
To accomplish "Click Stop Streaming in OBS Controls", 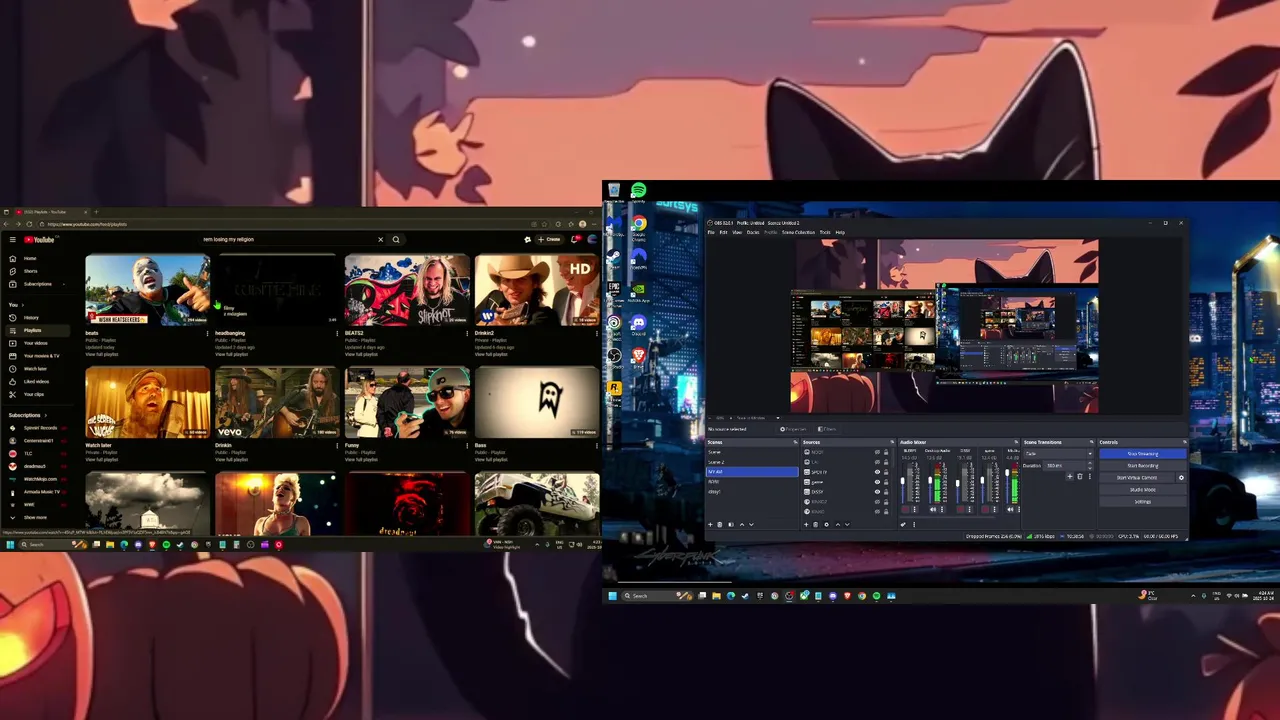I will 1143,454.
